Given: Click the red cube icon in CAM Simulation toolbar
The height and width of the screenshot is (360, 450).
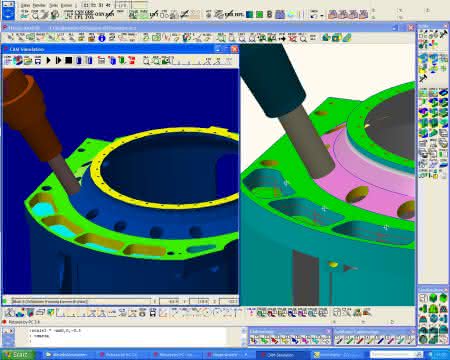Looking at the screenshot, I should [x=132, y=60].
